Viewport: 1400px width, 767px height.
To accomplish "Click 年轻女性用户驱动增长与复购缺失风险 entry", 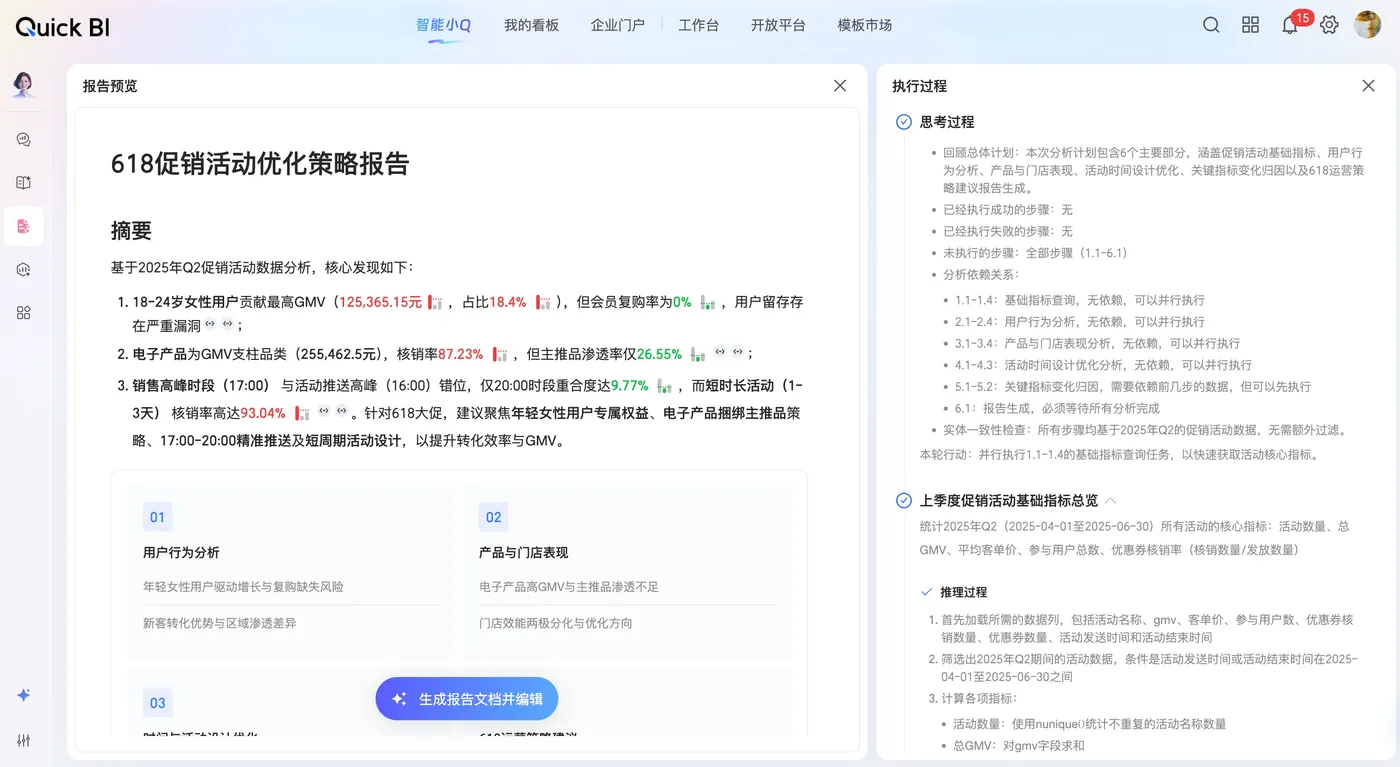I will 243,587.
